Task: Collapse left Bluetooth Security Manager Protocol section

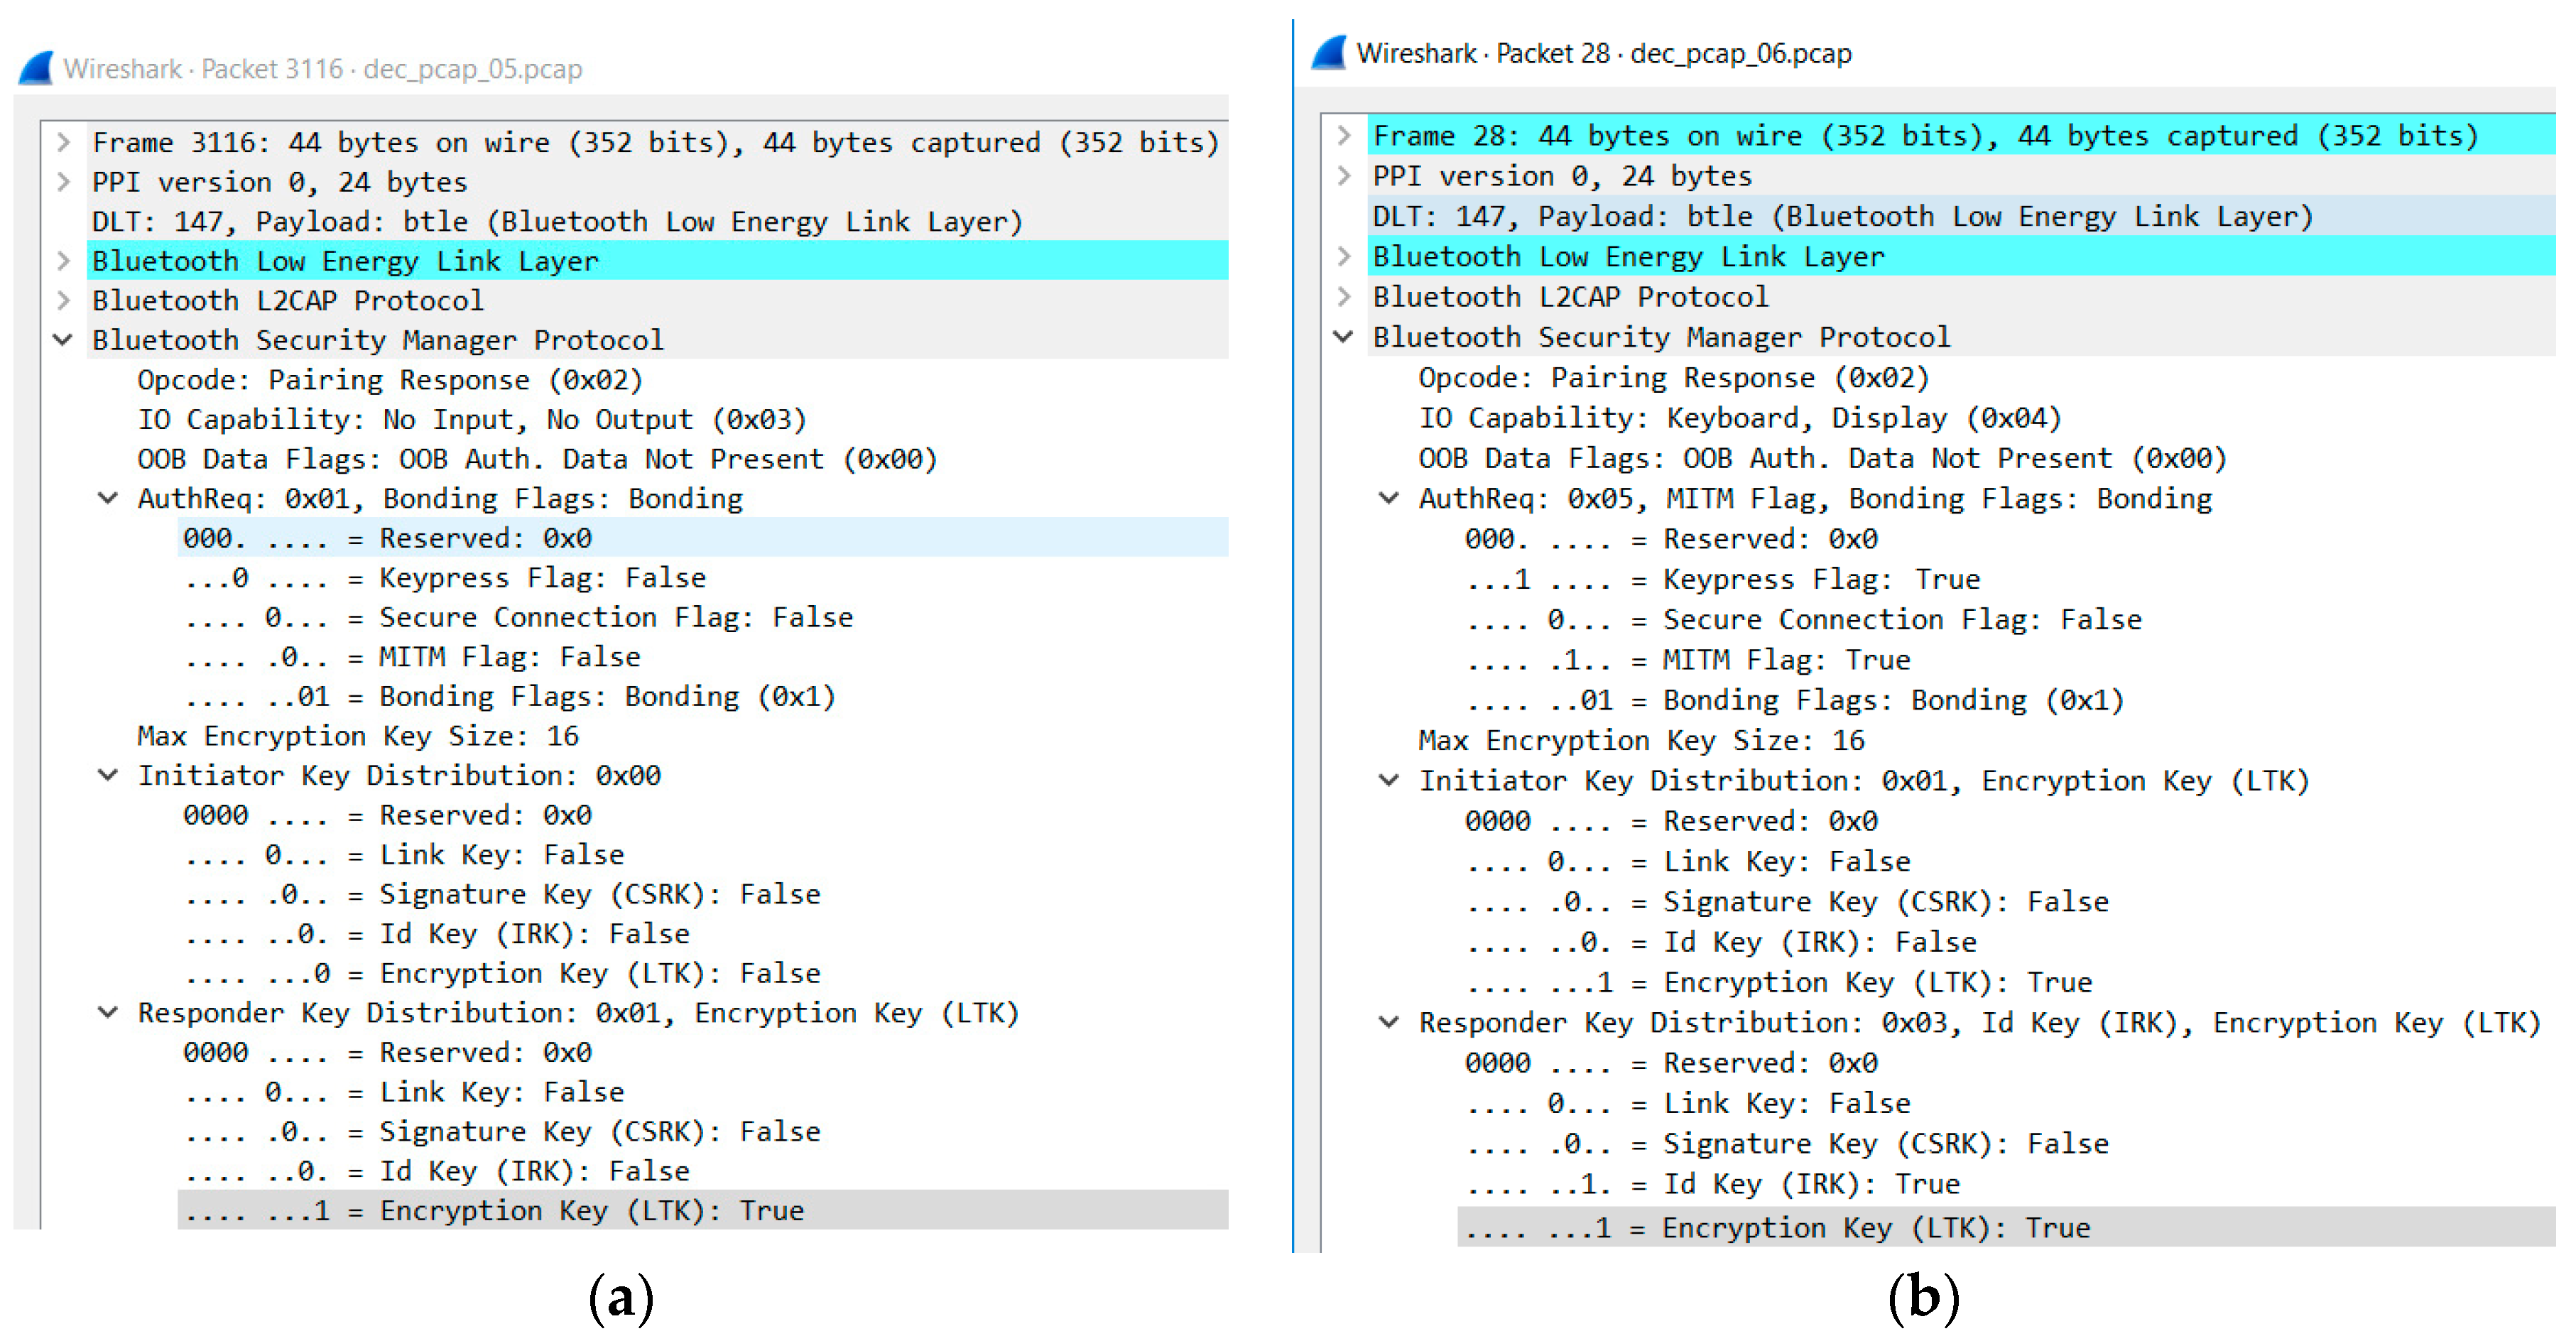Action: click(x=63, y=340)
